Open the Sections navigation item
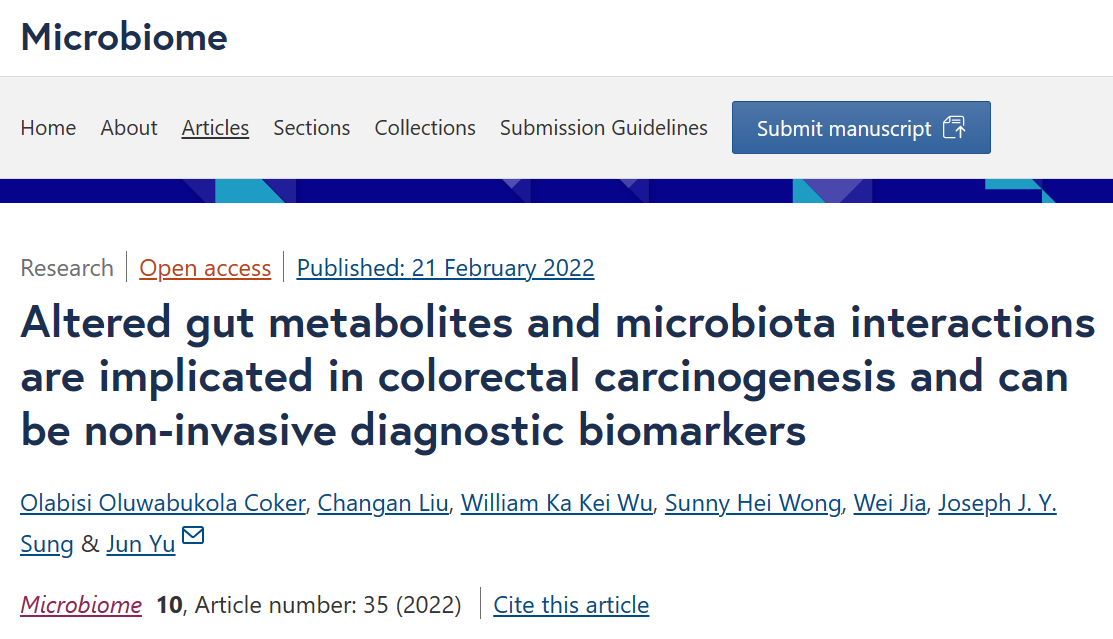Image resolution: width=1113 pixels, height=639 pixels. tap(312, 128)
